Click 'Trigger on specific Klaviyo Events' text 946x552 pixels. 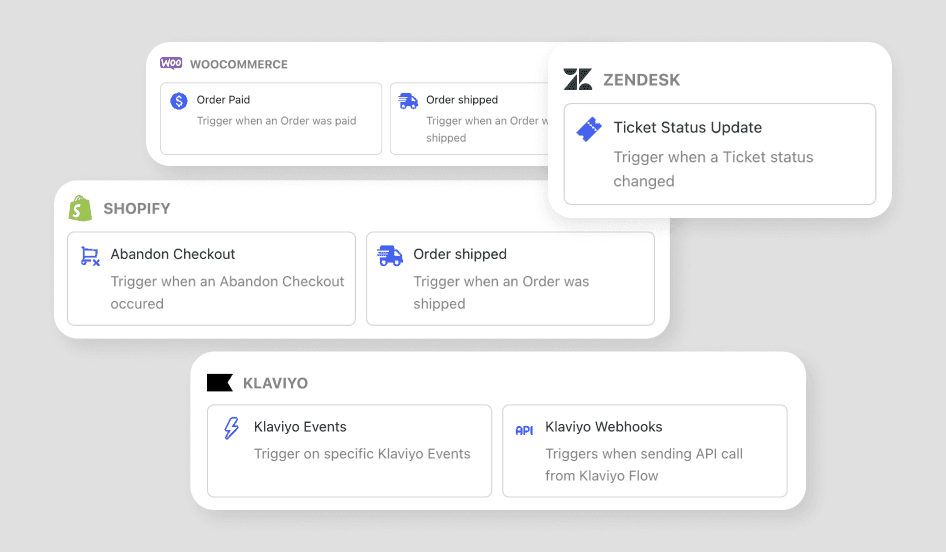[362, 454]
